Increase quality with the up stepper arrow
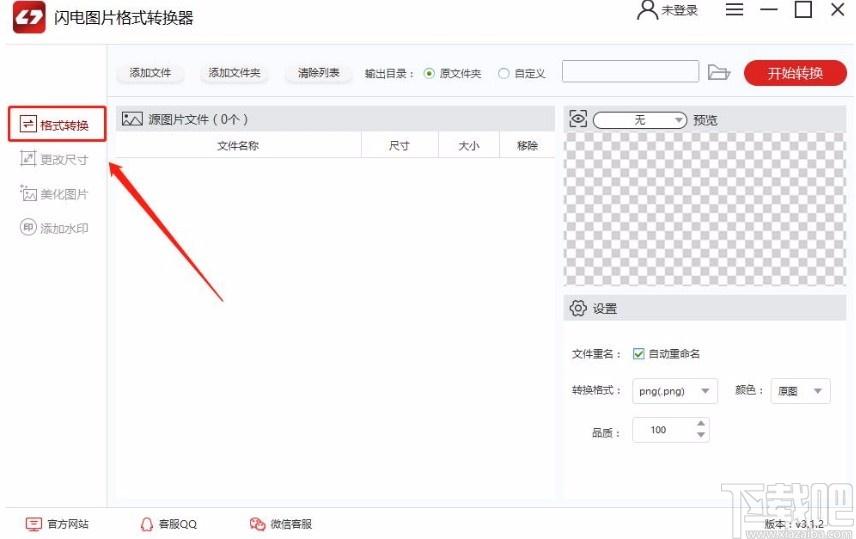Viewport: 856px width, 539px height. point(701,423)
